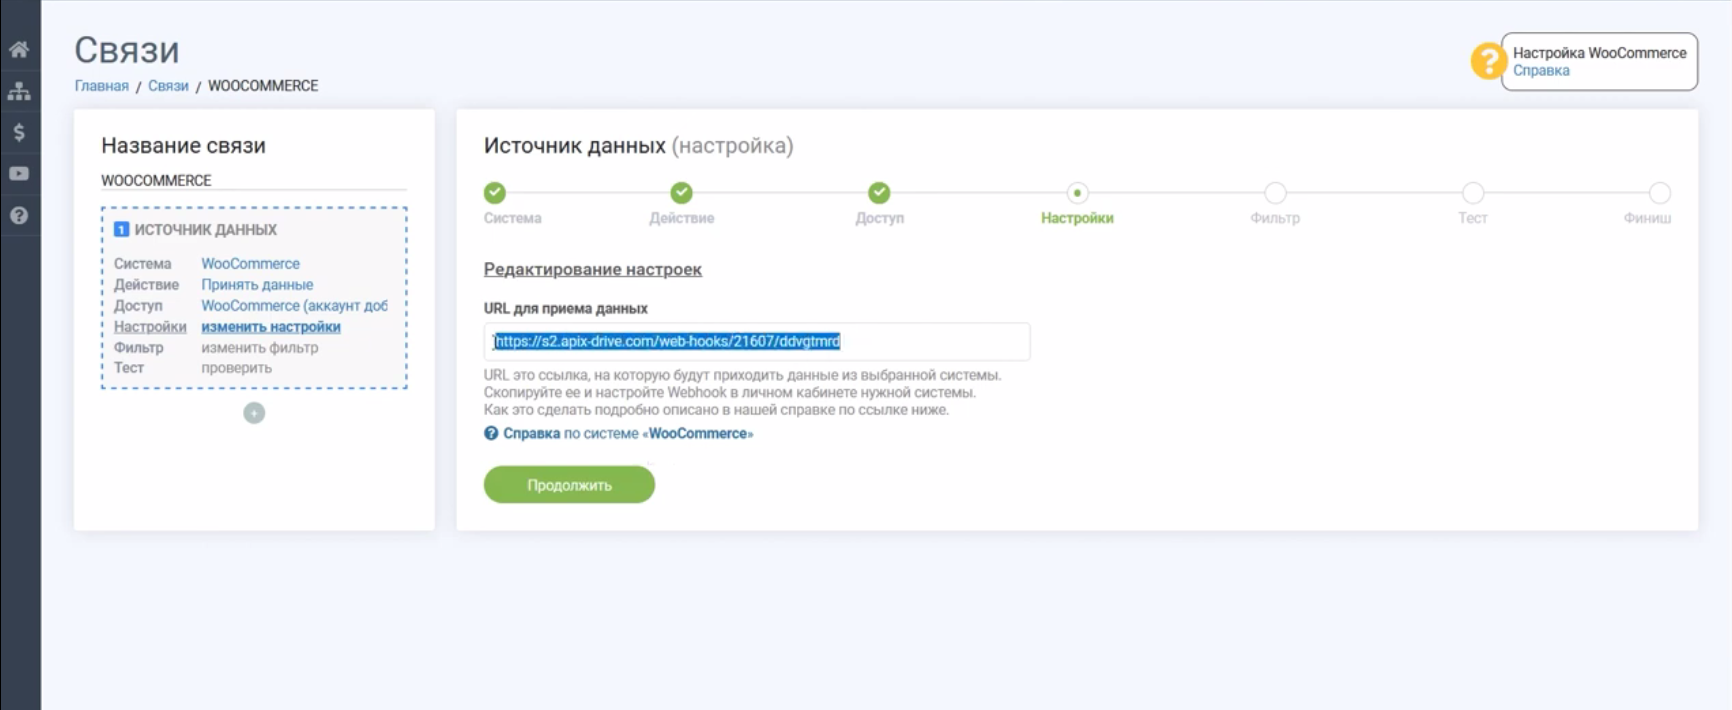
Task: Click the Название связи heading
Action: (x=183, y=145)
